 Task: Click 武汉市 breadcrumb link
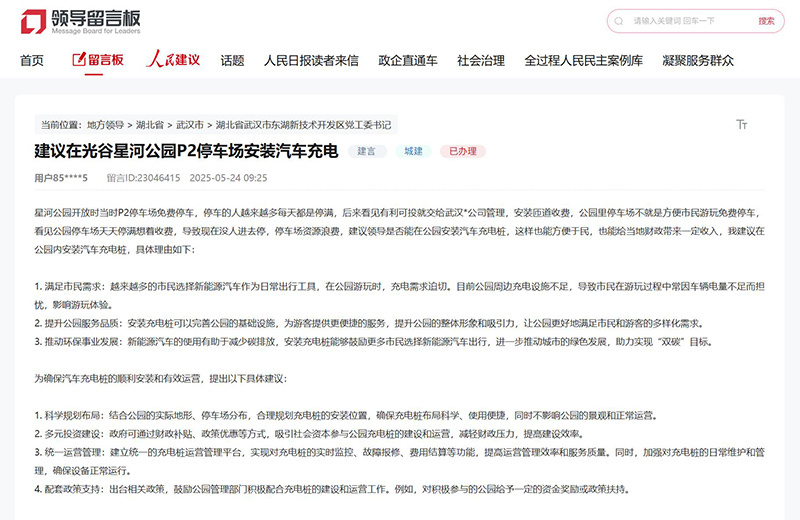pyautogui.click(x=190, y=125)
